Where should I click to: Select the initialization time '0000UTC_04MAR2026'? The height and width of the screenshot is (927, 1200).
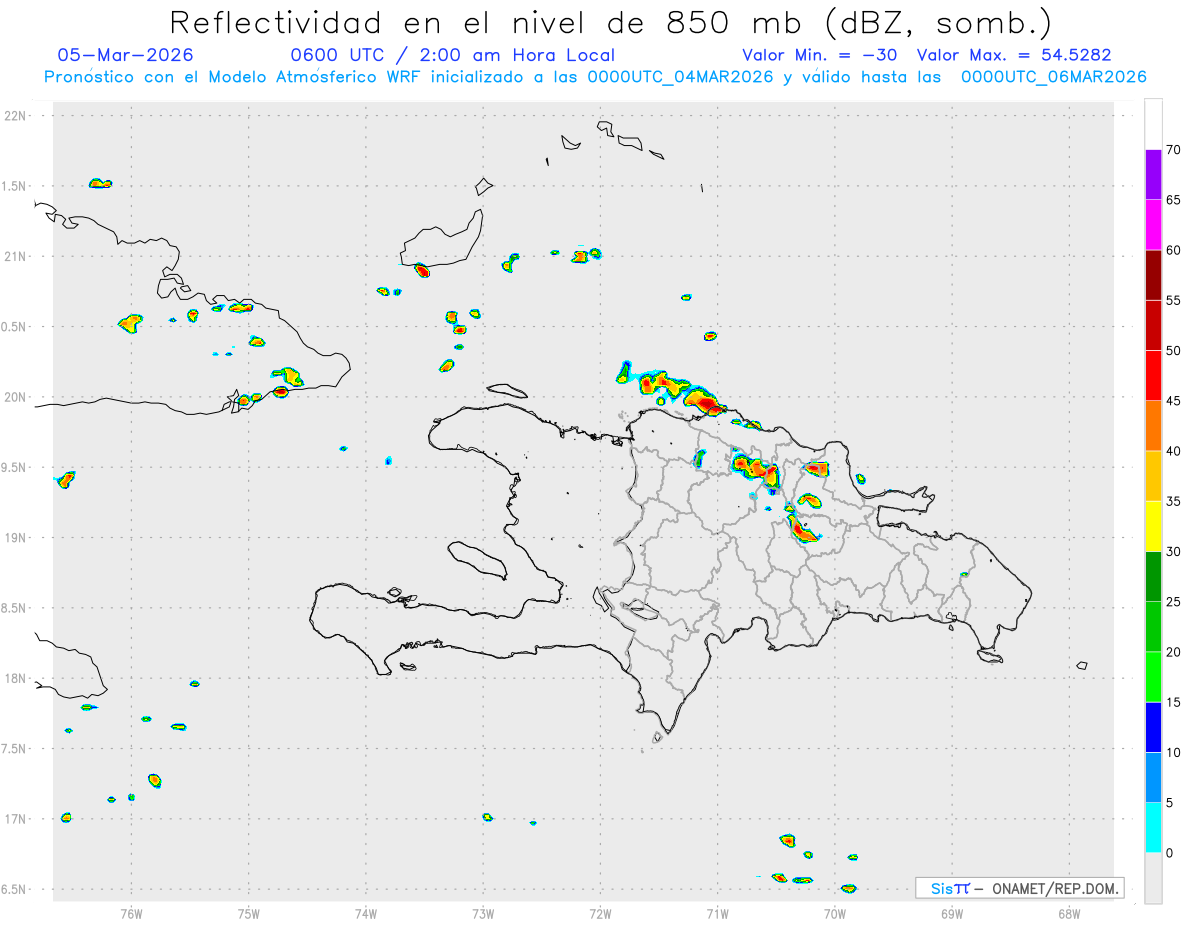pyautogui.click(x=681, y=77)
